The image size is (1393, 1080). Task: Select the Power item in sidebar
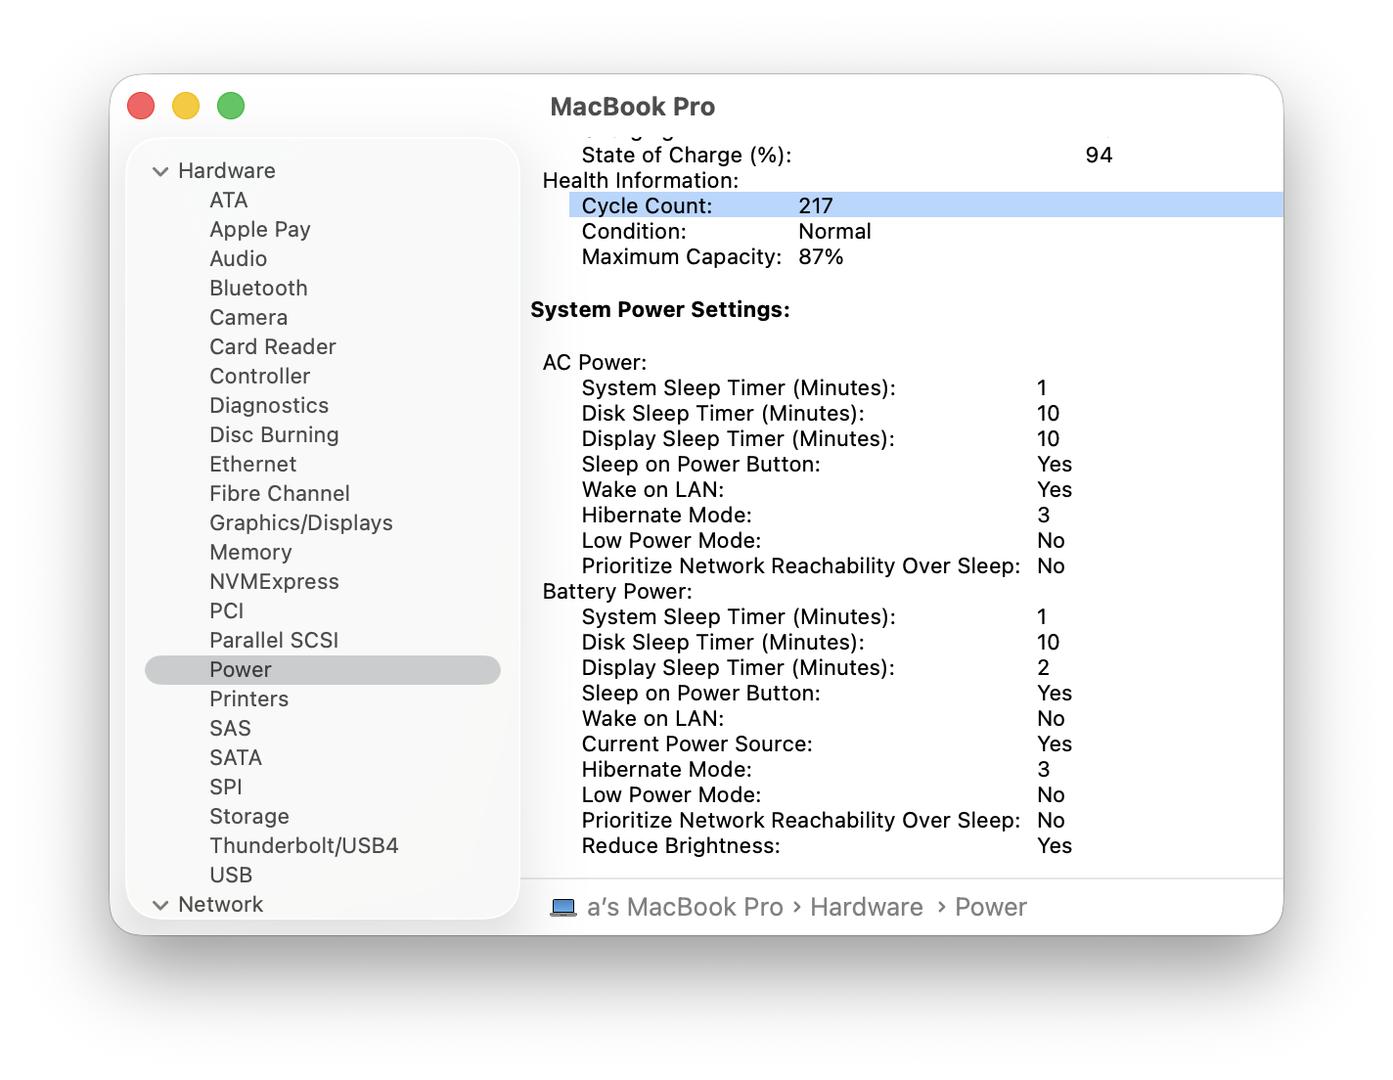click(240, 670)
